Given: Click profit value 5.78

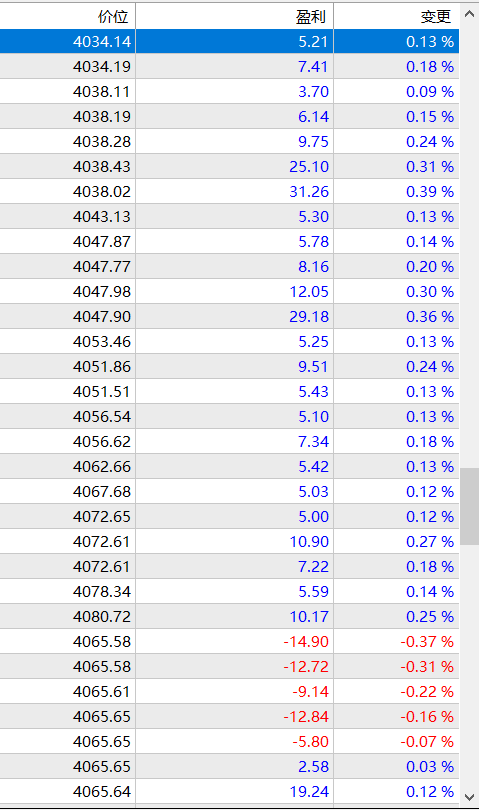Looking at the screenshot, I should (313, 242).
